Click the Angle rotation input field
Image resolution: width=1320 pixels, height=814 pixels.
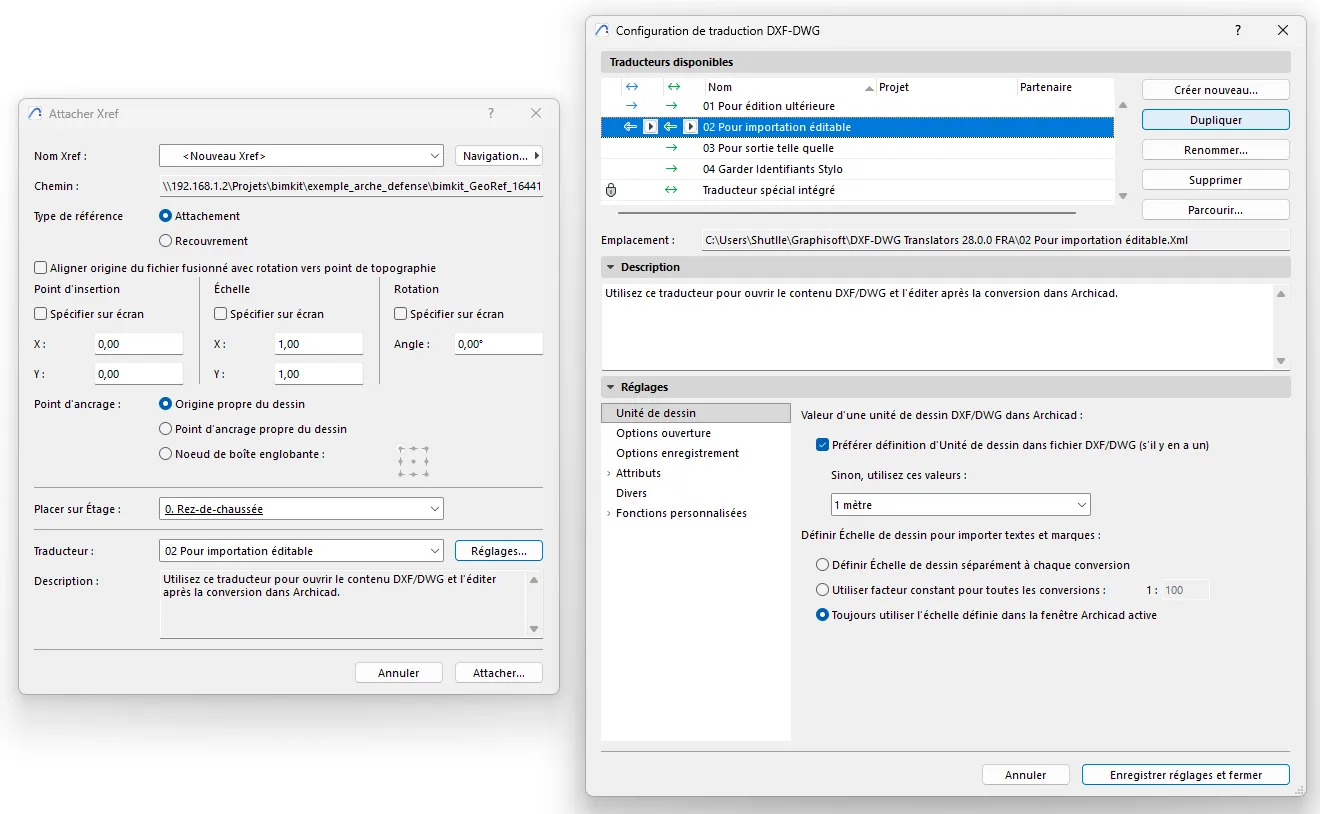coord(498,344)
